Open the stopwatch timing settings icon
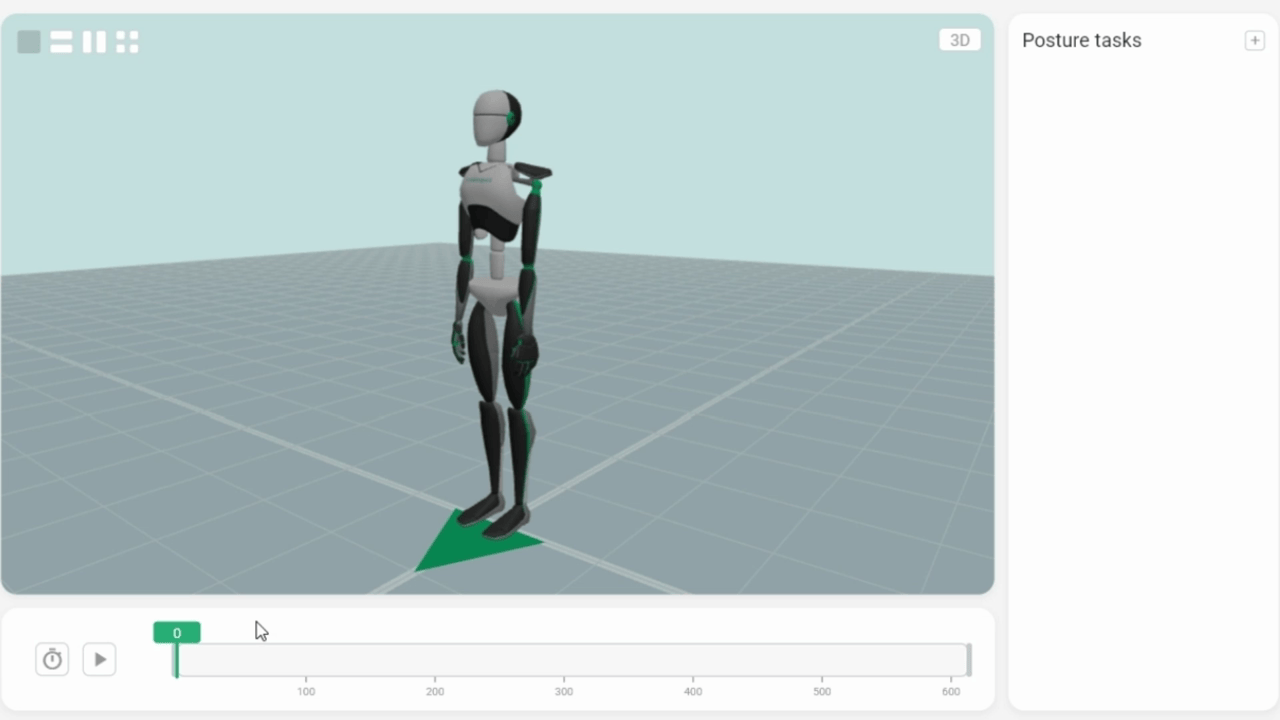 (x=52, y=659)
